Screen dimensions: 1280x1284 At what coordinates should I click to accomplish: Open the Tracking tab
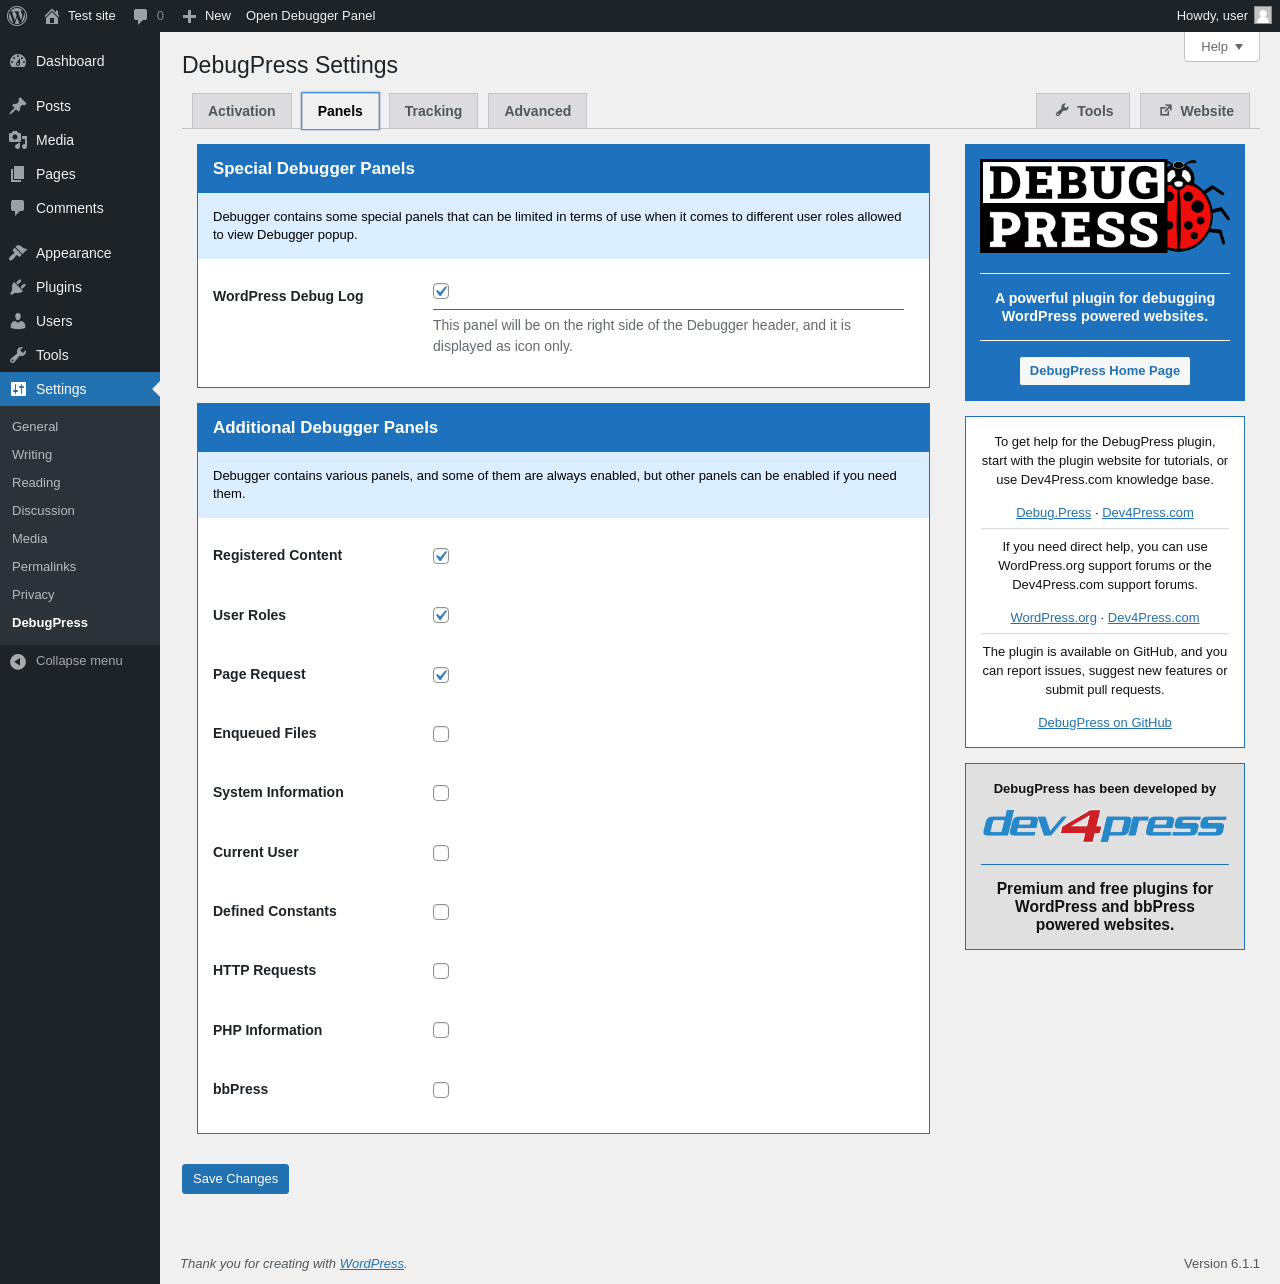(x=433, y=111)
